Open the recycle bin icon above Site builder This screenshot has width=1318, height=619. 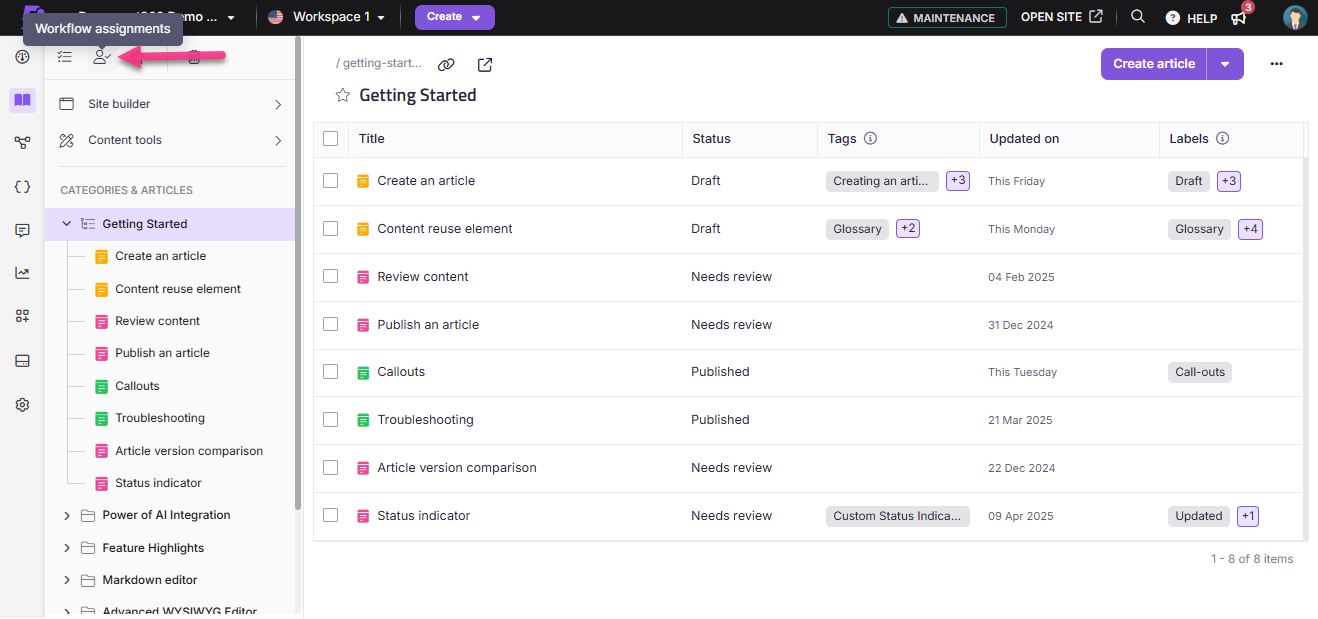click(x=194, y=58)
